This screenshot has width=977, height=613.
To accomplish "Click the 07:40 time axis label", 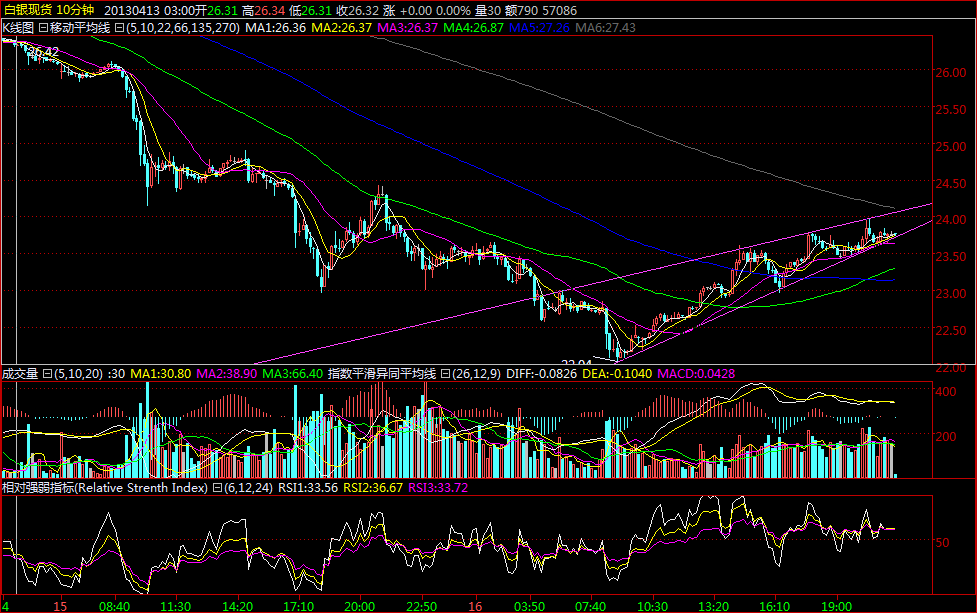I will pyautogui.click(x=590, y=606).
